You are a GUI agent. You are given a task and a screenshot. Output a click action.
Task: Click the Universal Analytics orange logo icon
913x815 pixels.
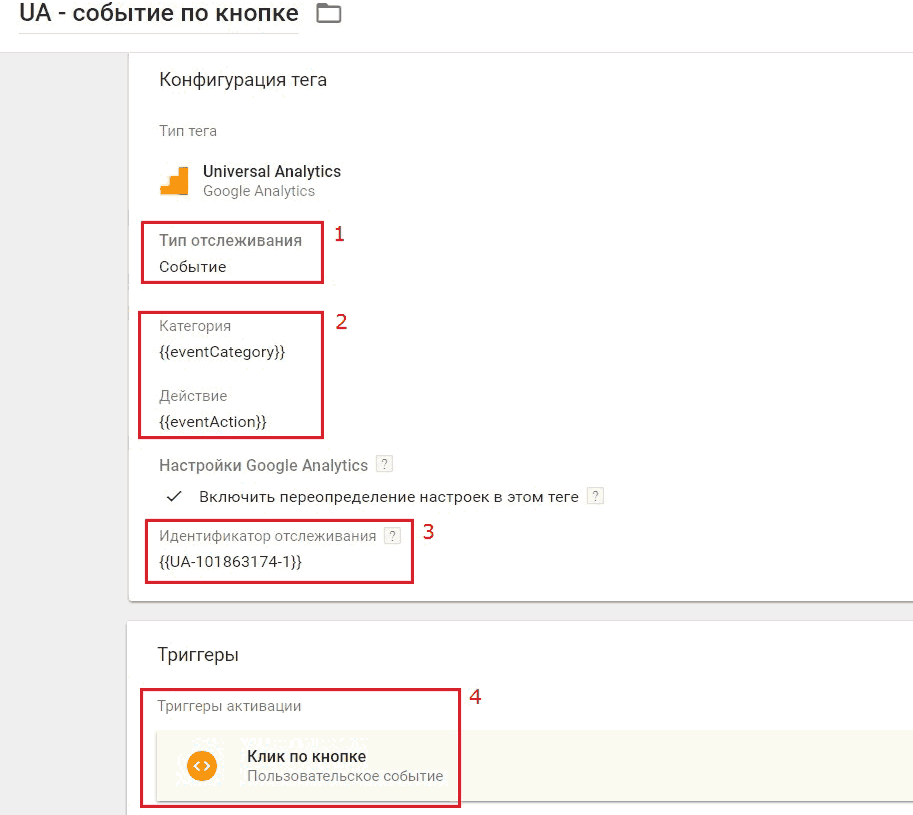pos(174,181)
